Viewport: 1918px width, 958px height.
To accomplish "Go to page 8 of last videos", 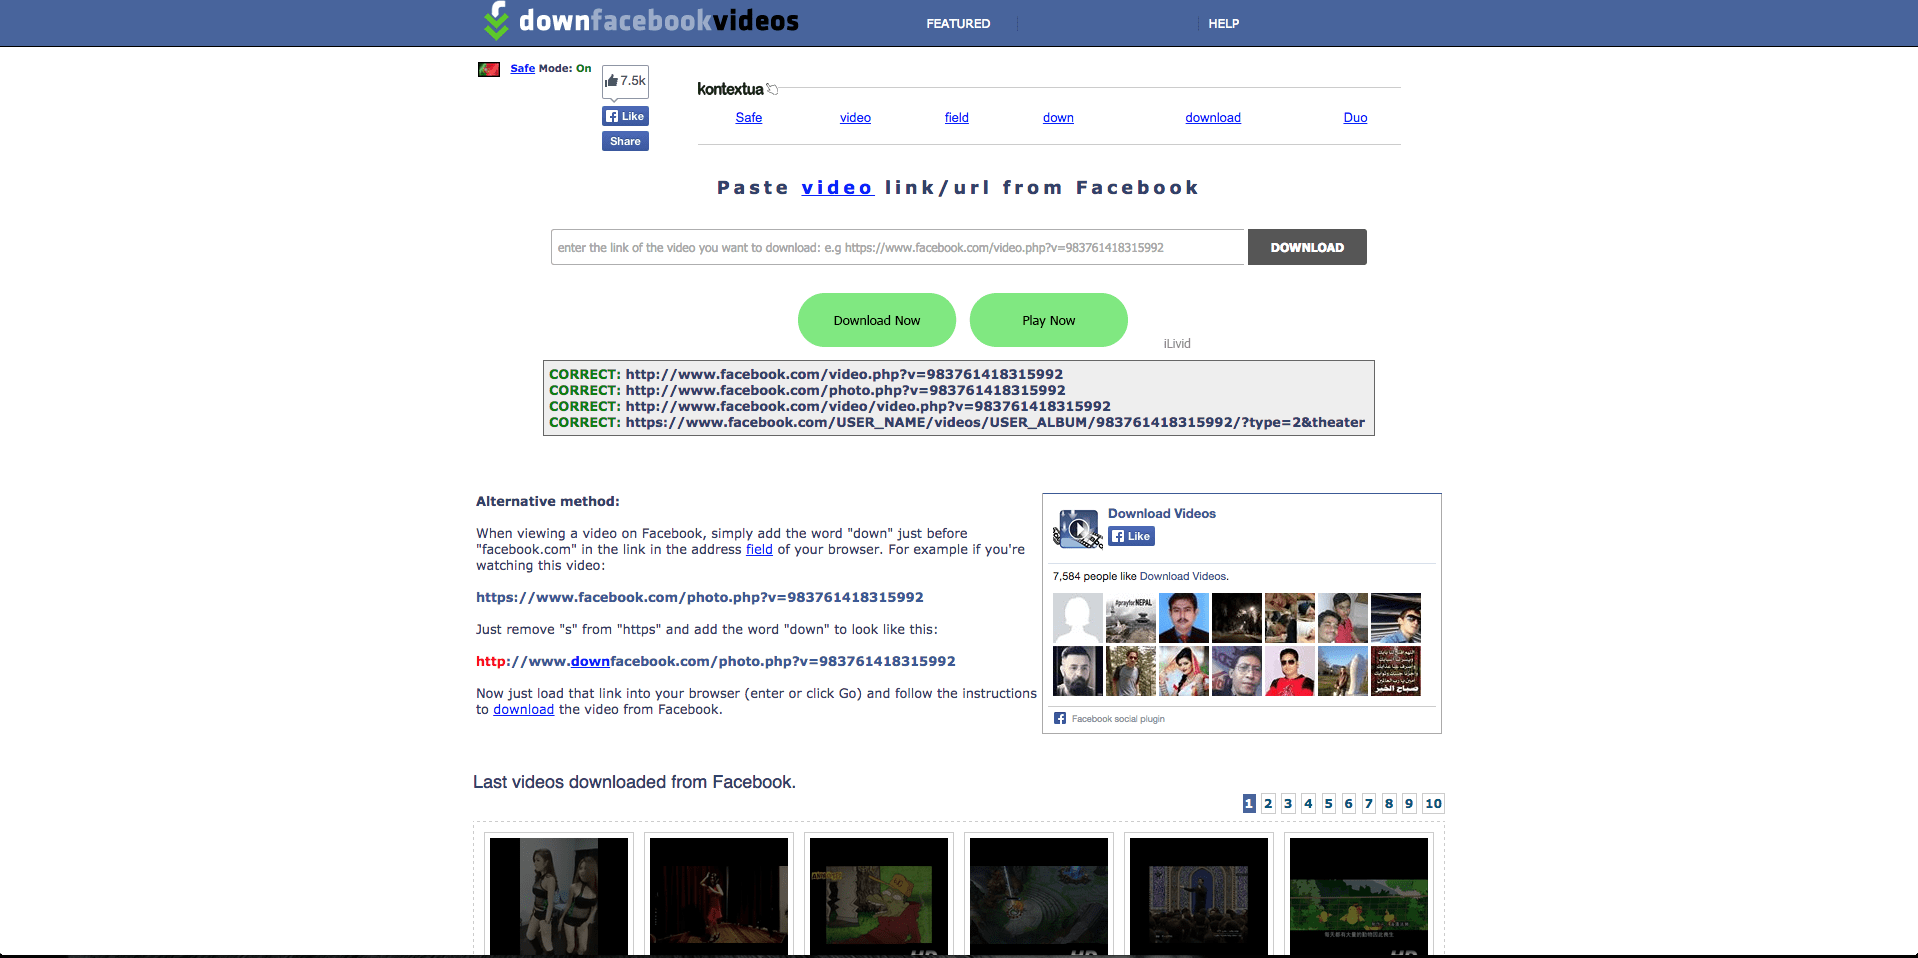I will coord(1389,803).
